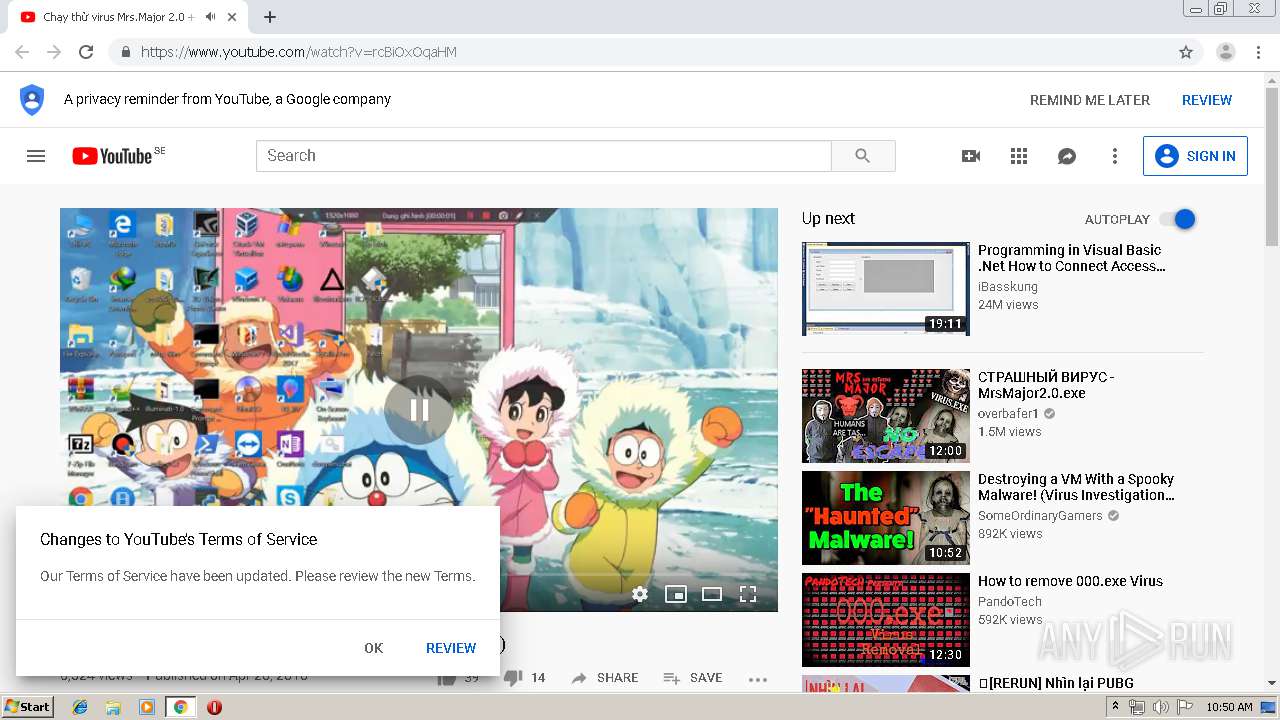This screenshot has height=720, width=1280.
Task: Open more actions below the video
Action: click(758, 679)
